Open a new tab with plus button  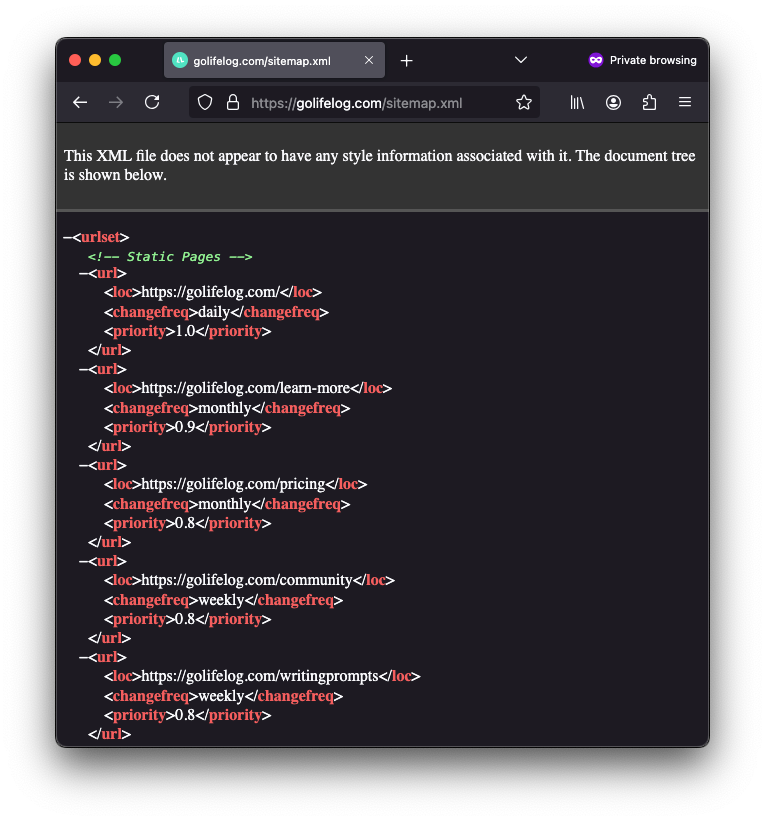click(406, 60)
